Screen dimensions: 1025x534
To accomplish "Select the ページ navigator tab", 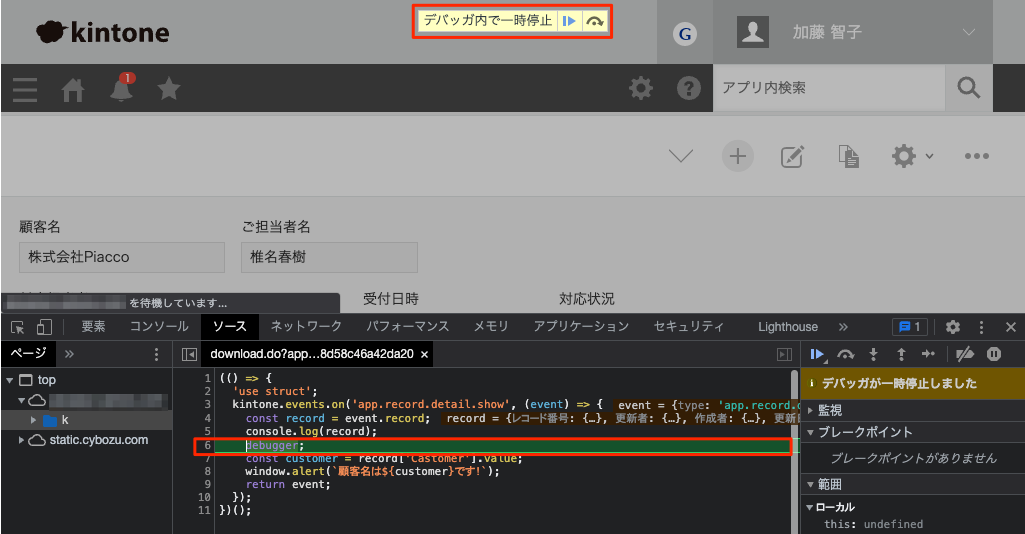I will [28, 354].
